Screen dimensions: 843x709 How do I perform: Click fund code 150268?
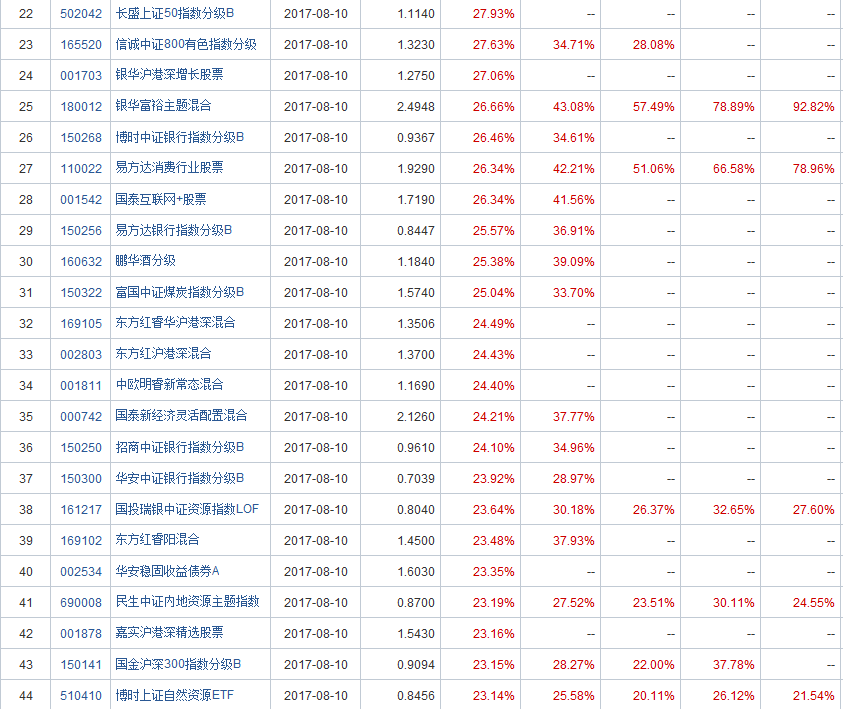click(x=81, y=137)
